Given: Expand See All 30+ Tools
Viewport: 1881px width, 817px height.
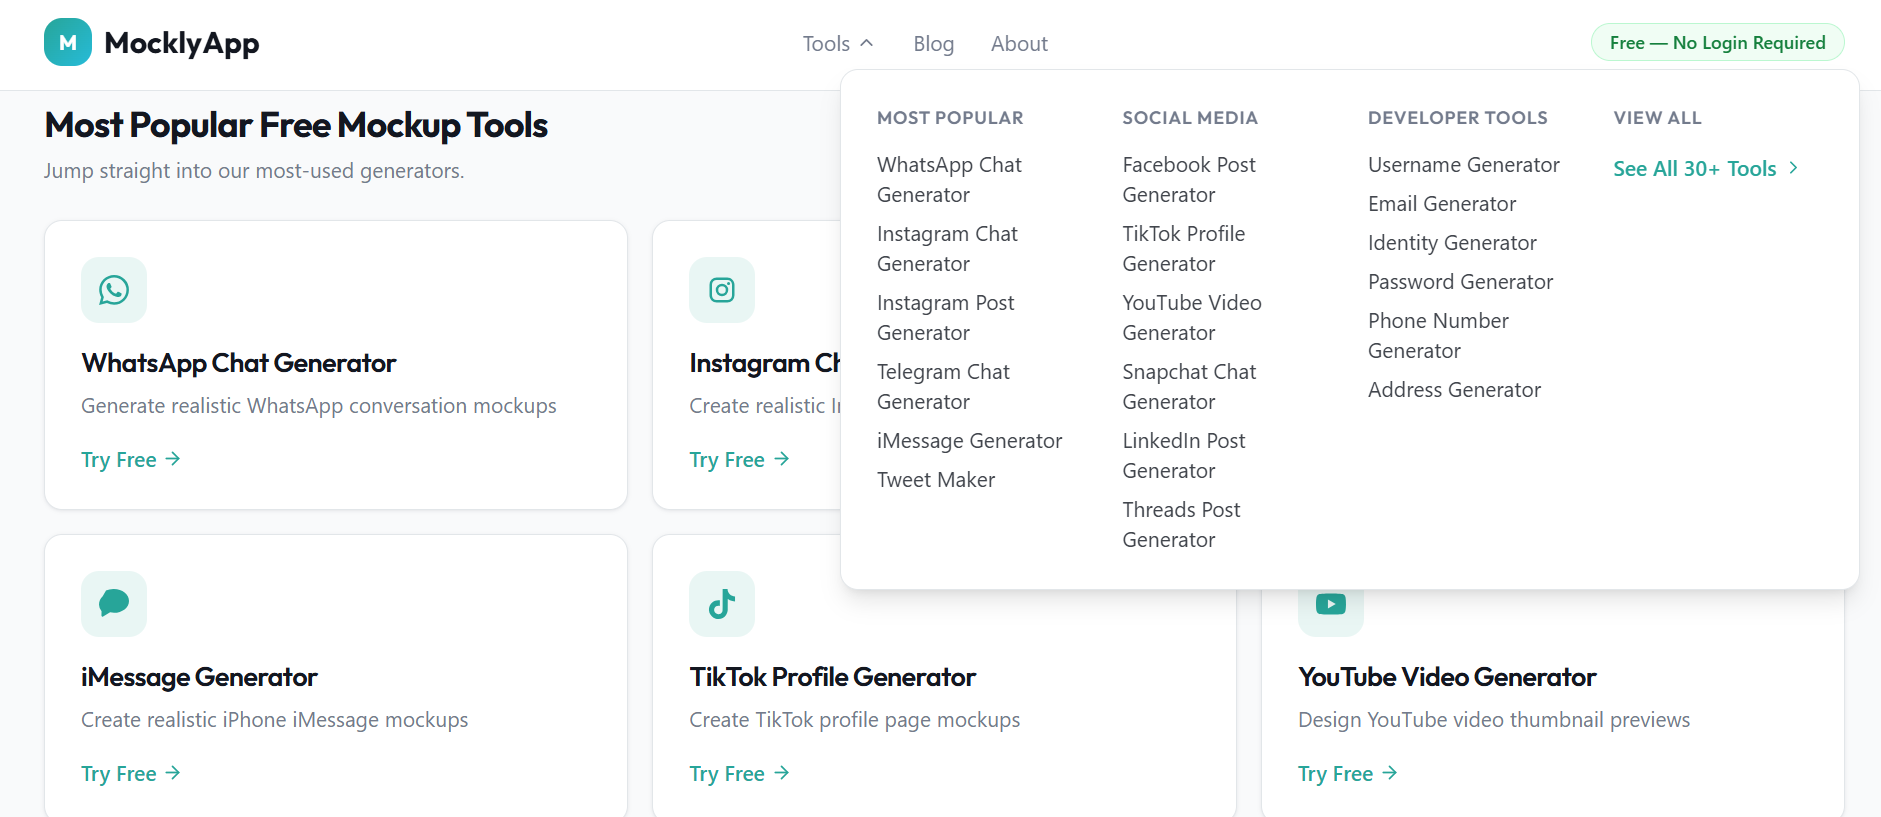Looking at the screenshot, I should (x=1693, y=168).
